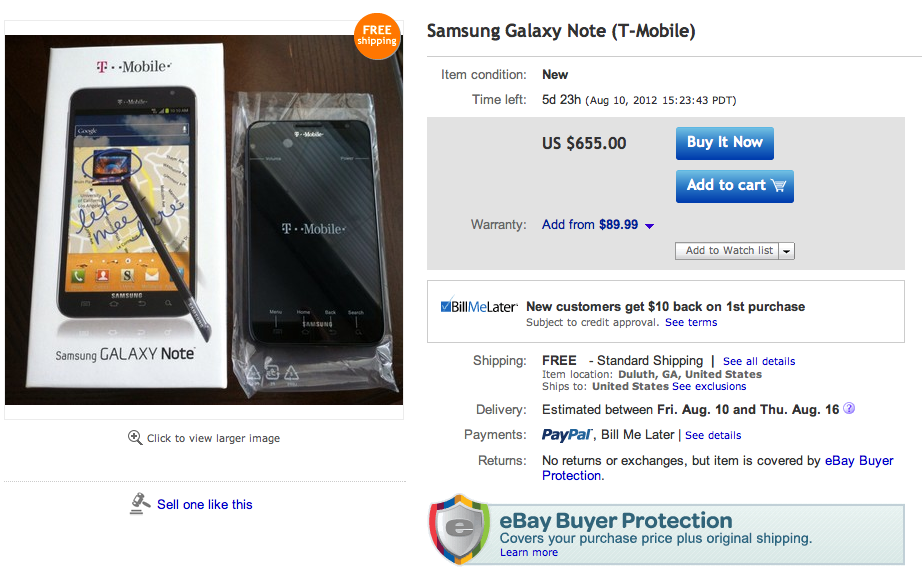922x576 pixels.
Task: Open the Sell one like this link
Action: pyautogui.click(x=205, y=504)
